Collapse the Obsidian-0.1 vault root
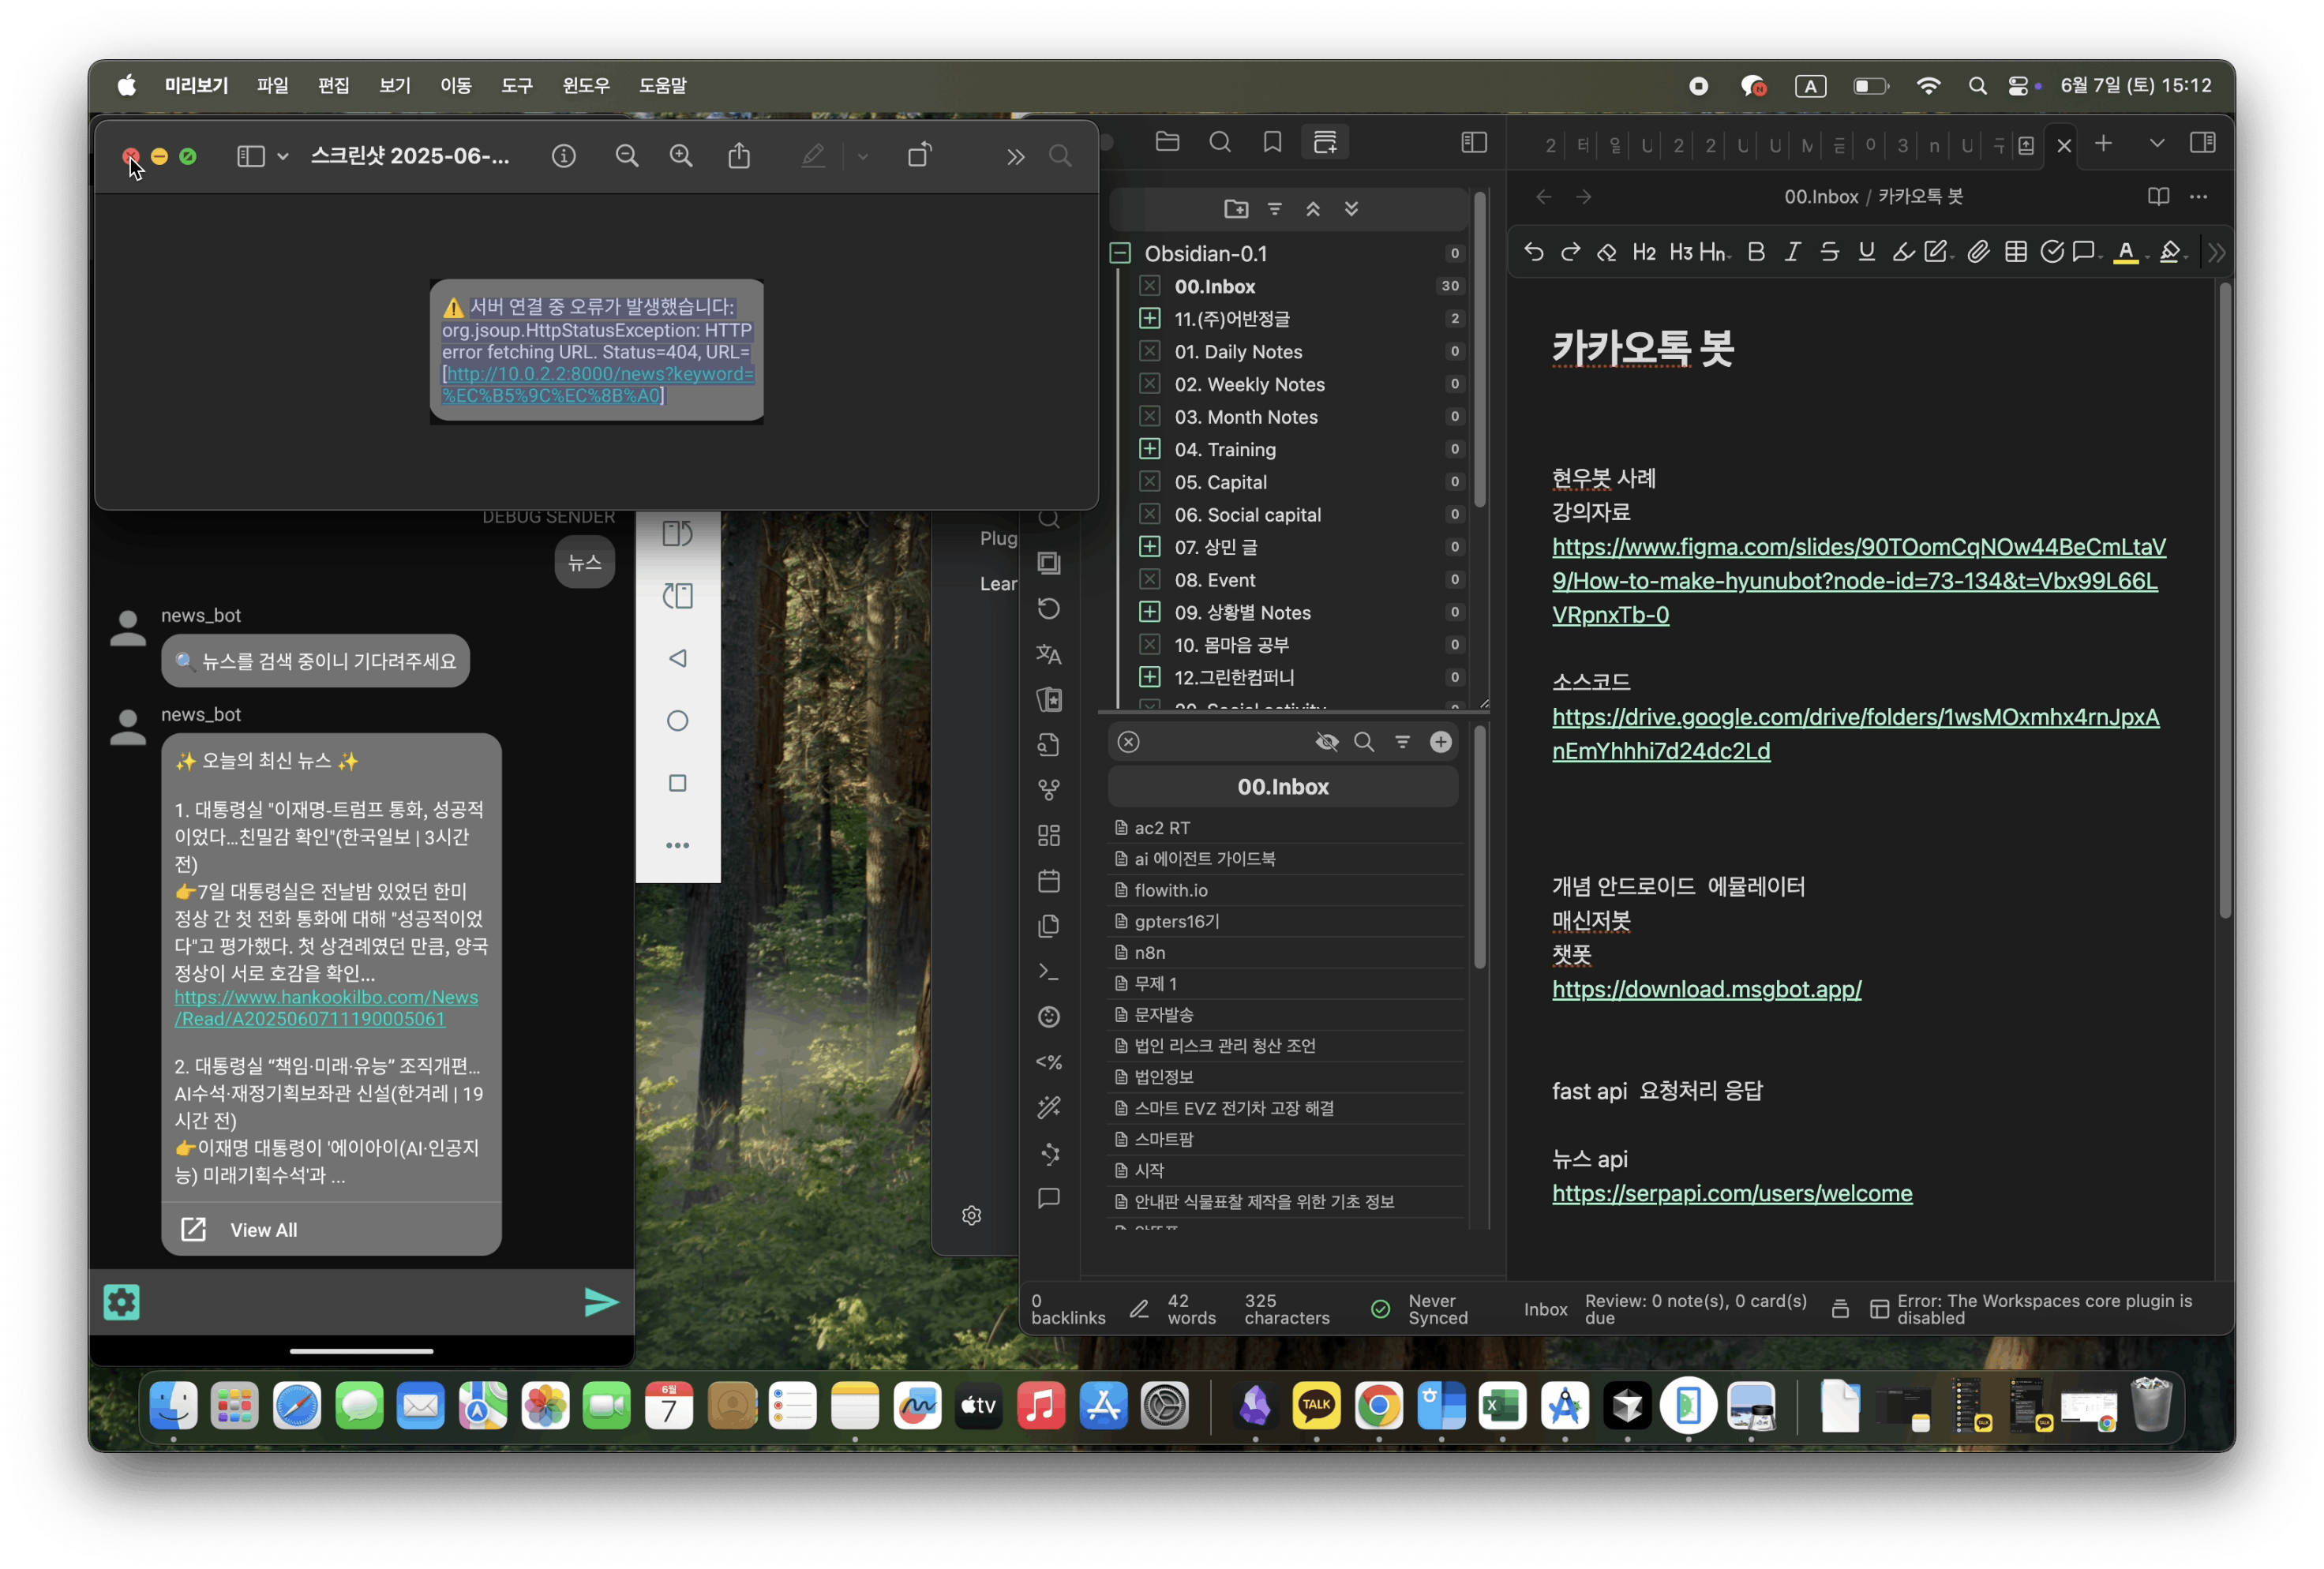Image resolution: width=2324 pixels, height=1569 pixels. 1120,253
